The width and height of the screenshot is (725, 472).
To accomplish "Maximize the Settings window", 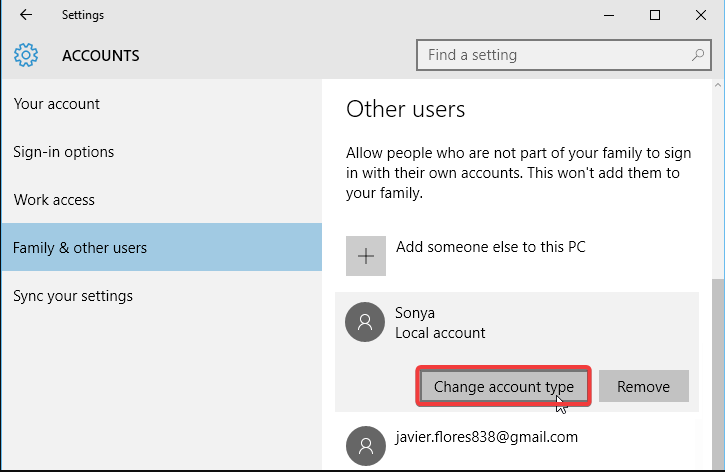I will pos(655,15).
